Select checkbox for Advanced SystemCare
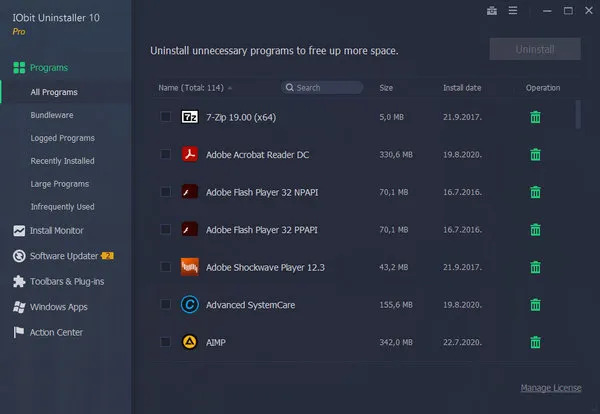The width and height of the screenshot is (600, 414). click(x=165, y=304)
